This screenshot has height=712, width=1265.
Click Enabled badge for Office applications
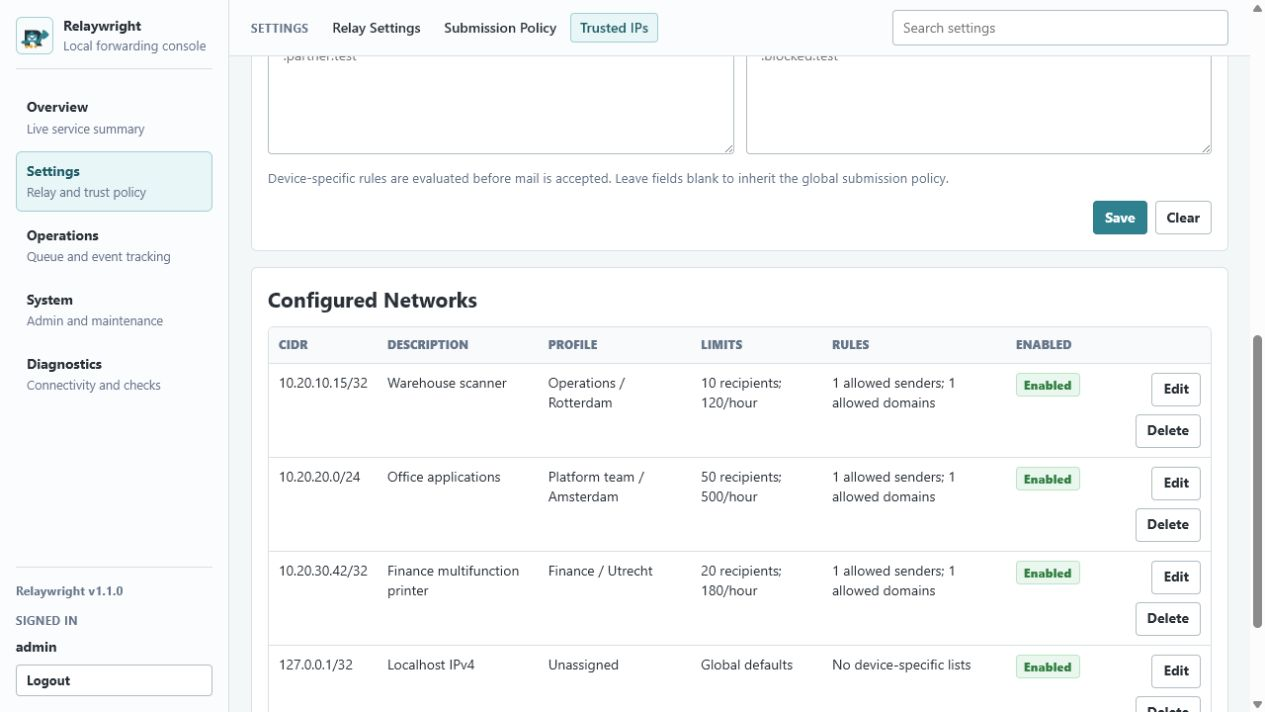point(1048,479)
